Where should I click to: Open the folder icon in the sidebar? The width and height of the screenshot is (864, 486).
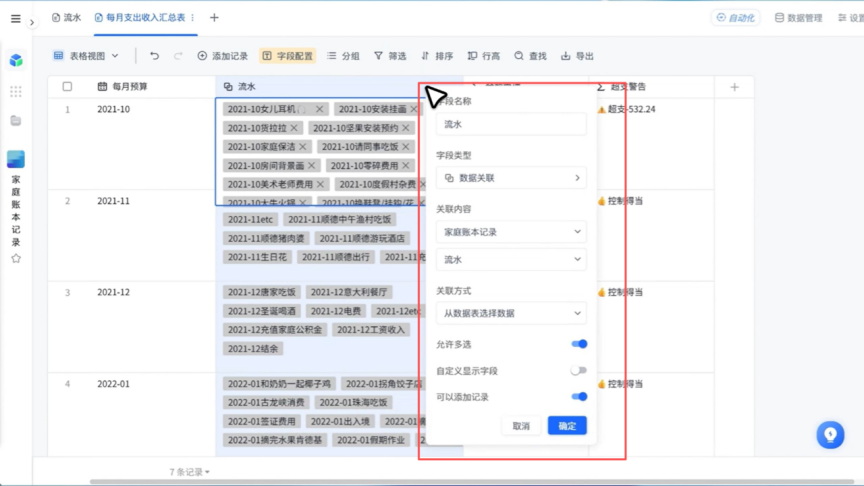click(15, 120)
